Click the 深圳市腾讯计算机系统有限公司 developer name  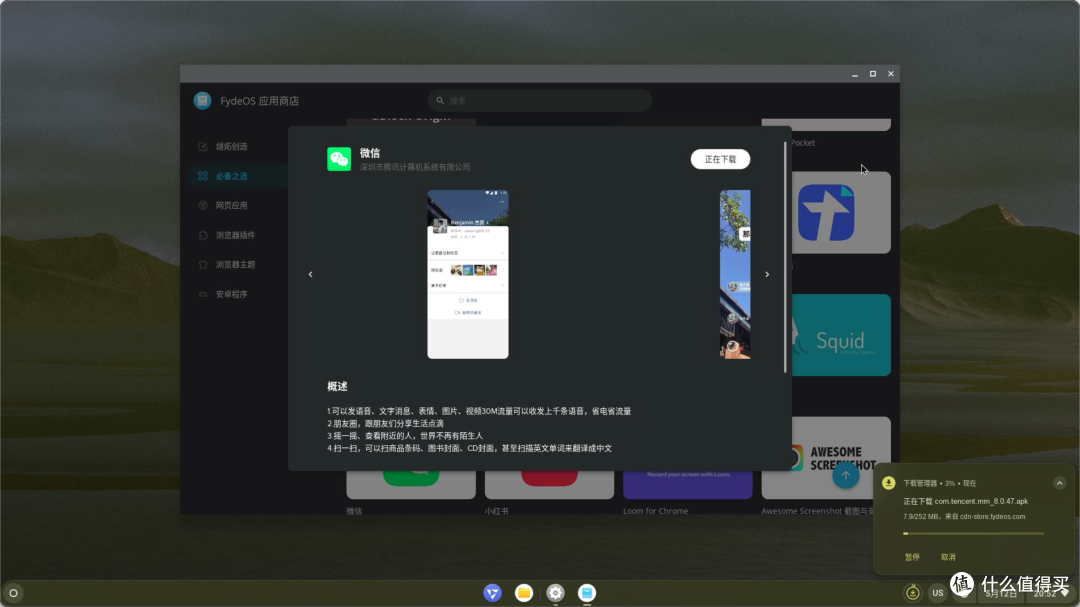(415, 167)
